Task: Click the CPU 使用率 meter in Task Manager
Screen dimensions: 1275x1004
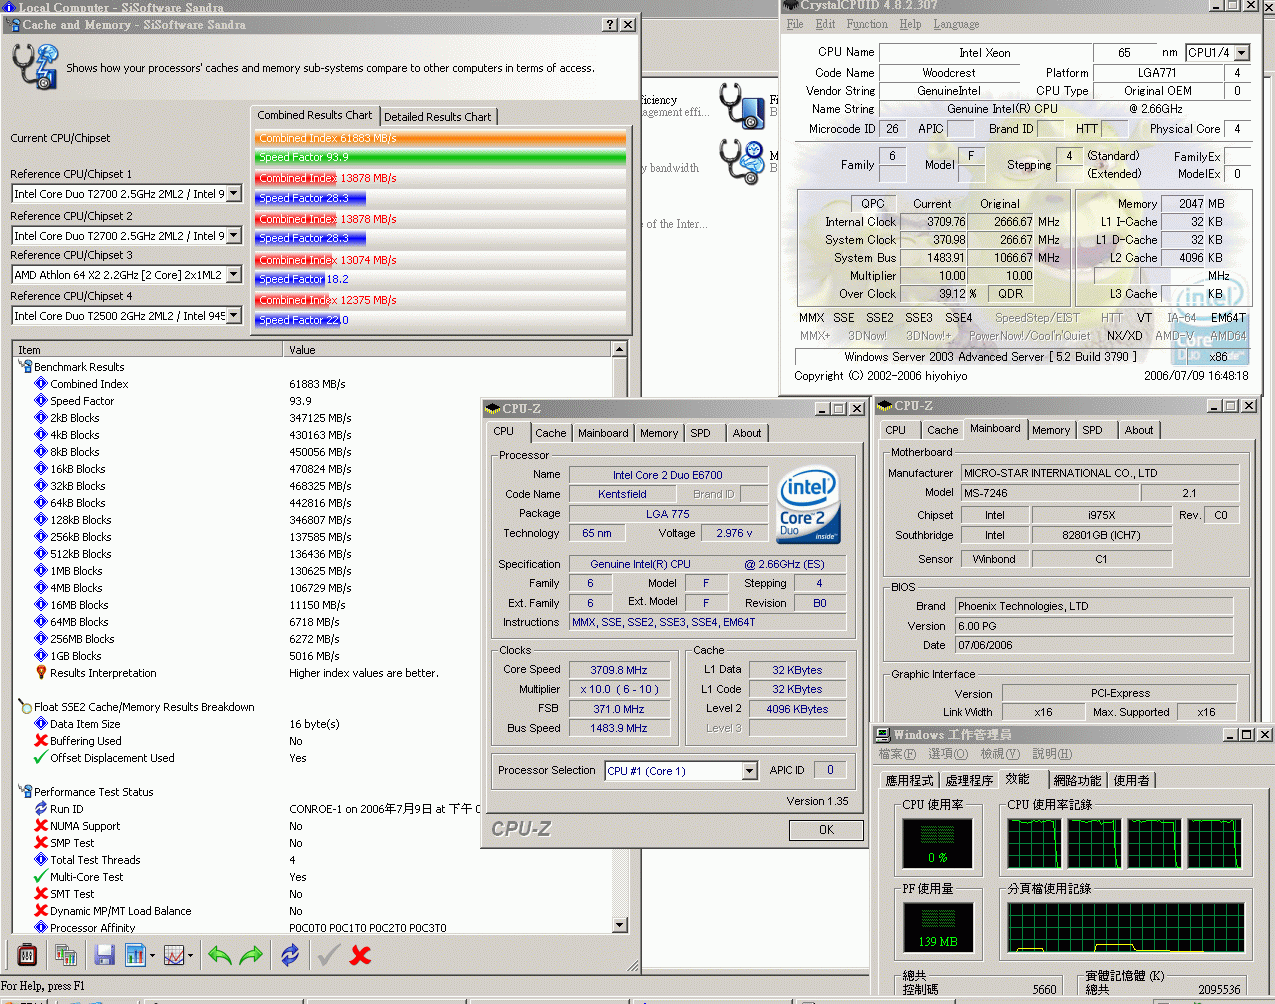Action: tap(937, 844)
